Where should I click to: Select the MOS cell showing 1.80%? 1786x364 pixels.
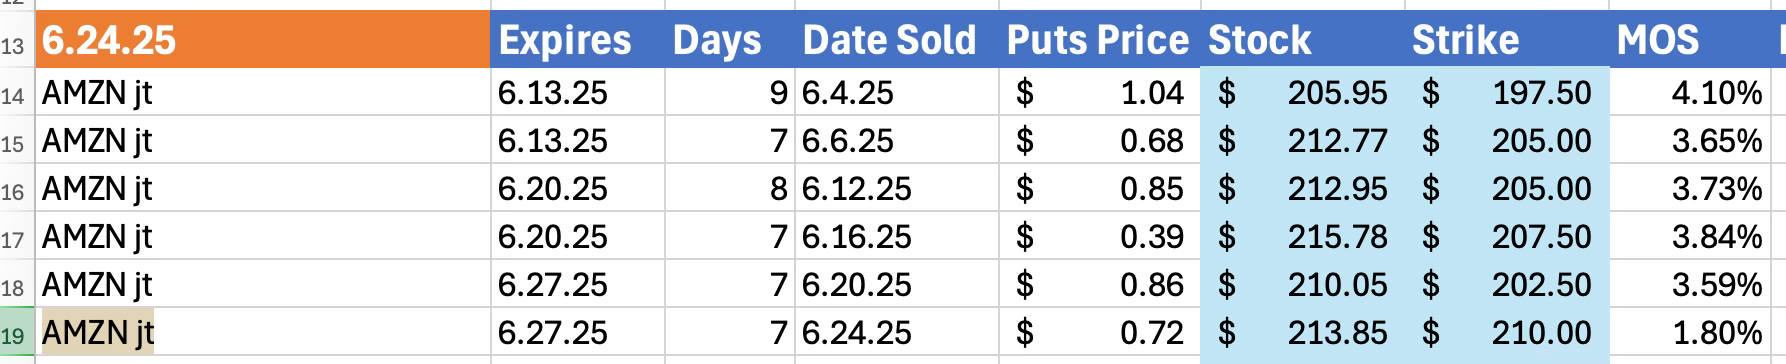[x=1692, y=333]
